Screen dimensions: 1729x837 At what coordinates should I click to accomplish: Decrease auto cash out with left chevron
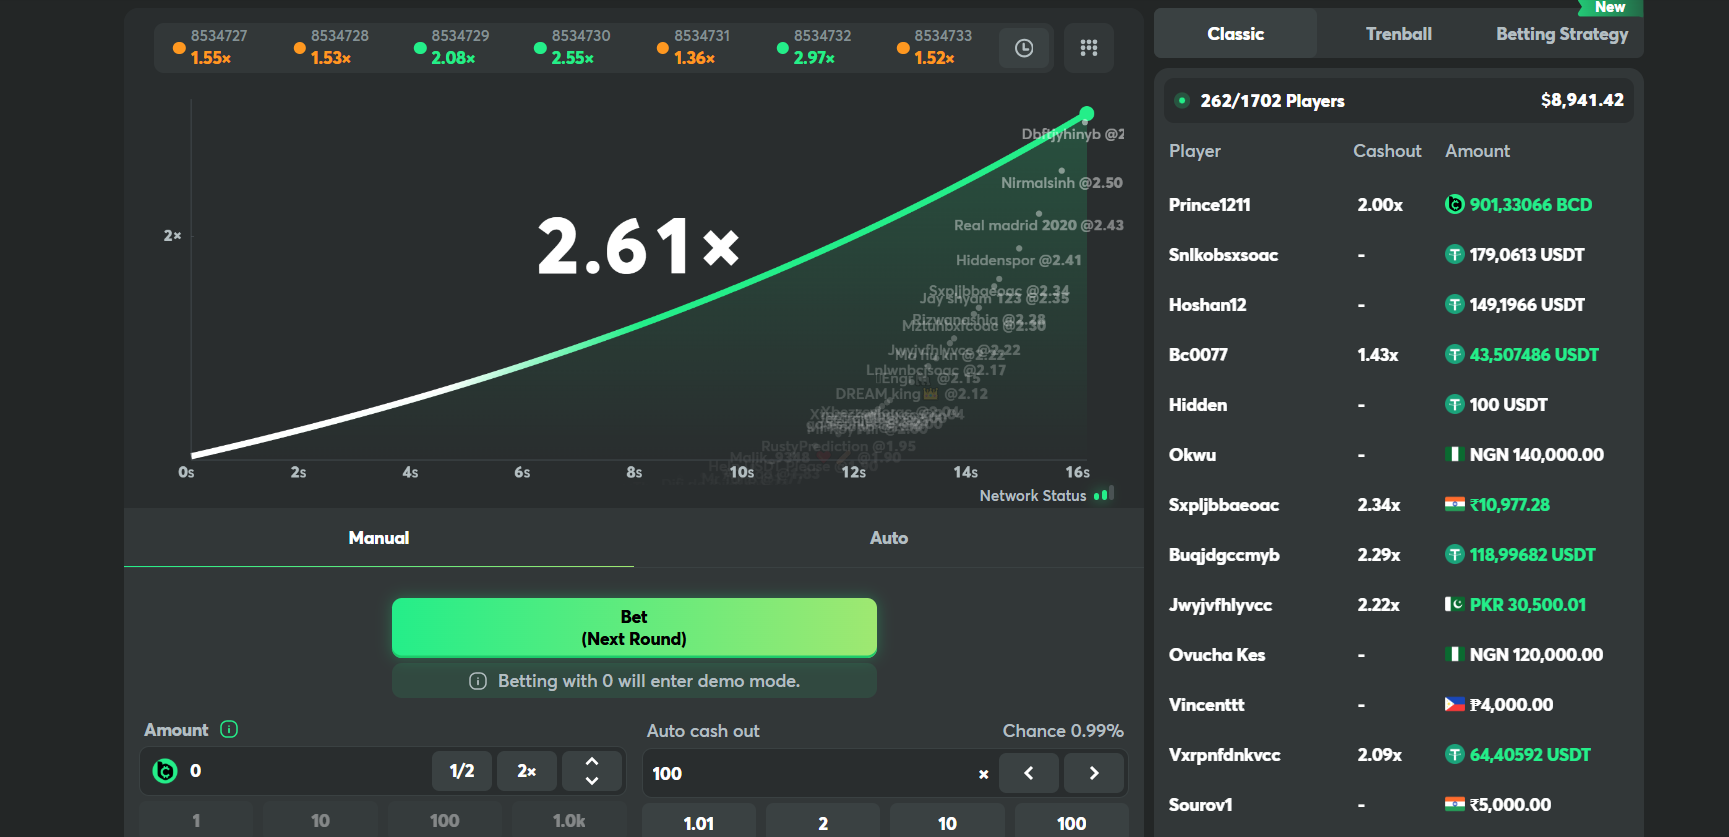pos(1028,773)
